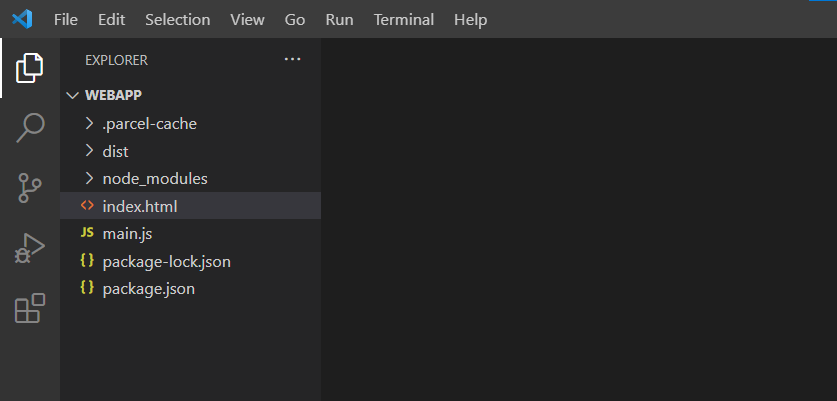The image size is (837, 401).
Task: Click the braces icon beside package-lock.json
Action: (87, 261)
